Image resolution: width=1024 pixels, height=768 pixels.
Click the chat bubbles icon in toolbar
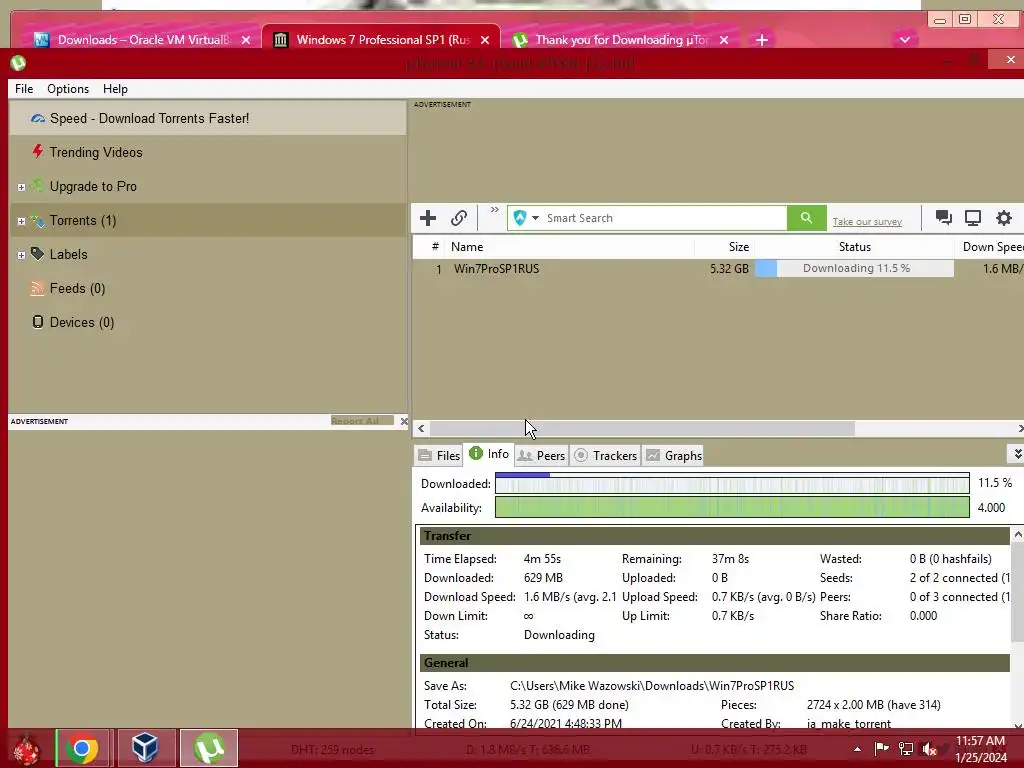(x=943, y=217)
